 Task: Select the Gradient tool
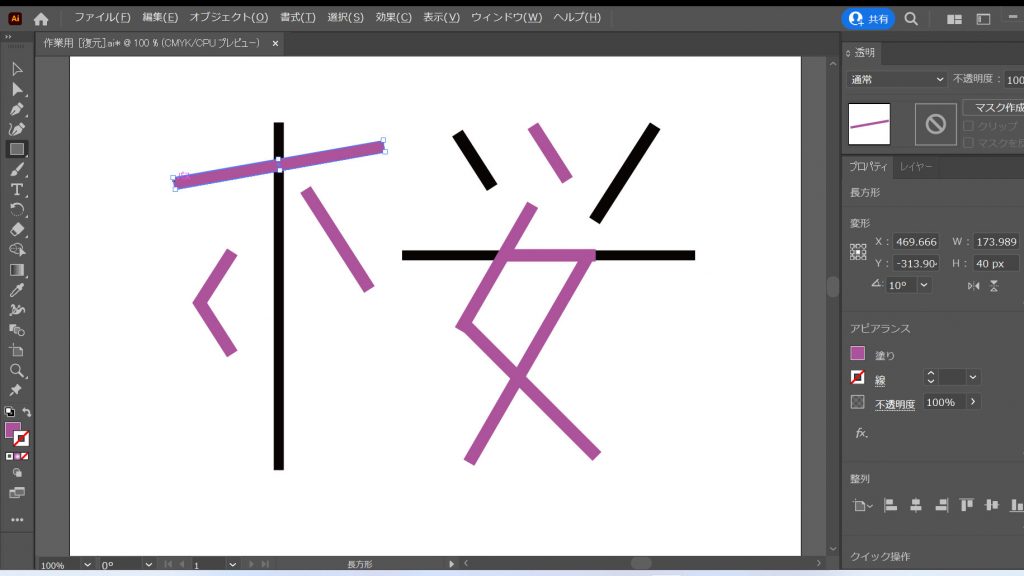[17, 270]
